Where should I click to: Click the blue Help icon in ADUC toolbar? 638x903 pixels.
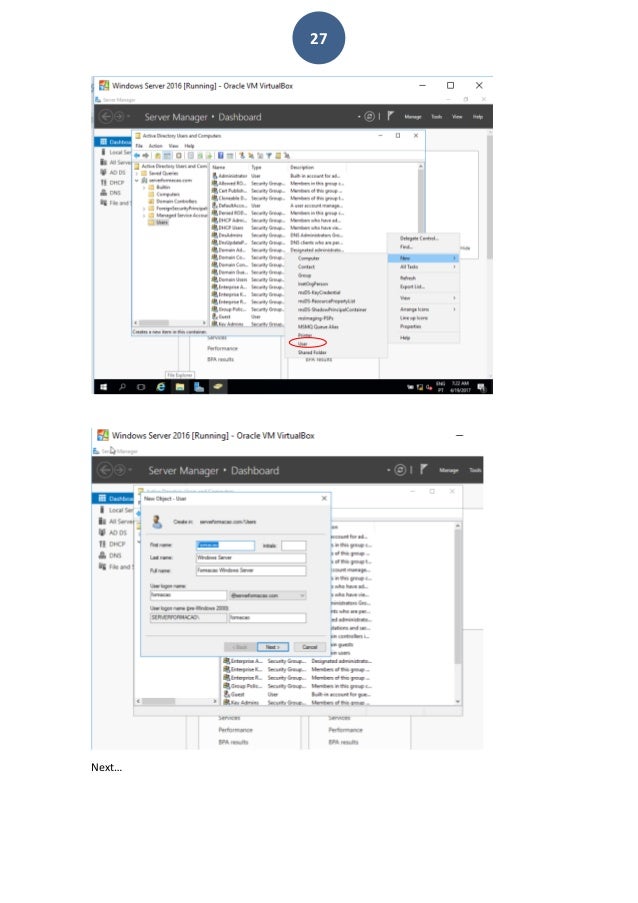coord(221,155)
